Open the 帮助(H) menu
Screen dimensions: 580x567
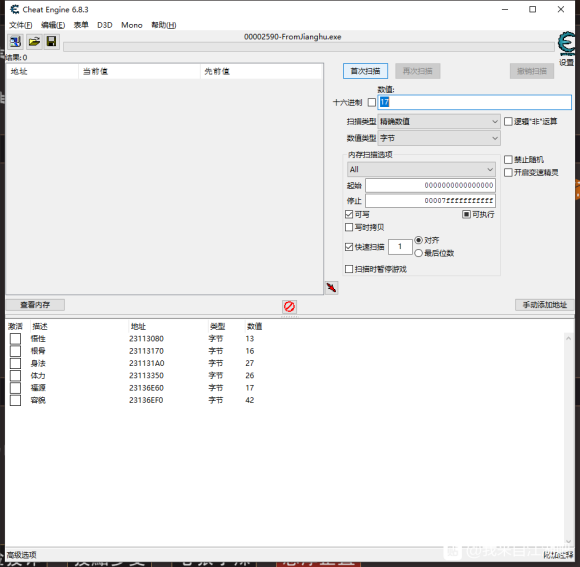[x=163, y=25]
